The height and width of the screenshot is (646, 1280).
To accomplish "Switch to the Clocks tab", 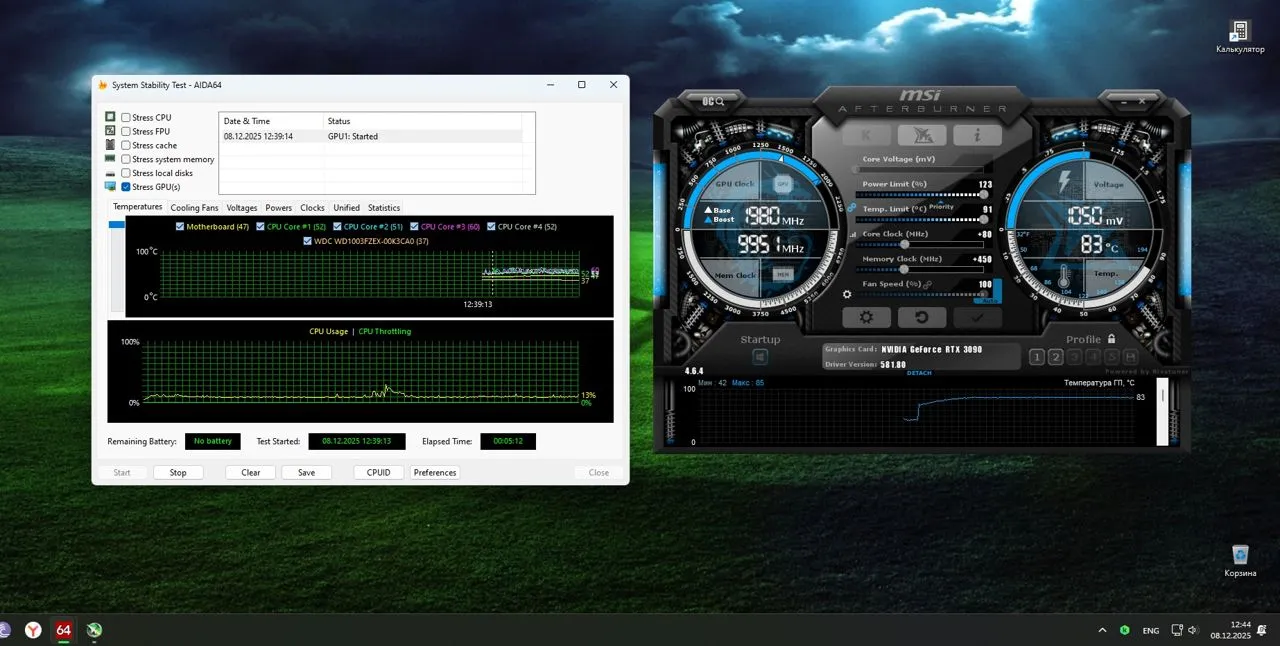I will click(x=313, y=208).
